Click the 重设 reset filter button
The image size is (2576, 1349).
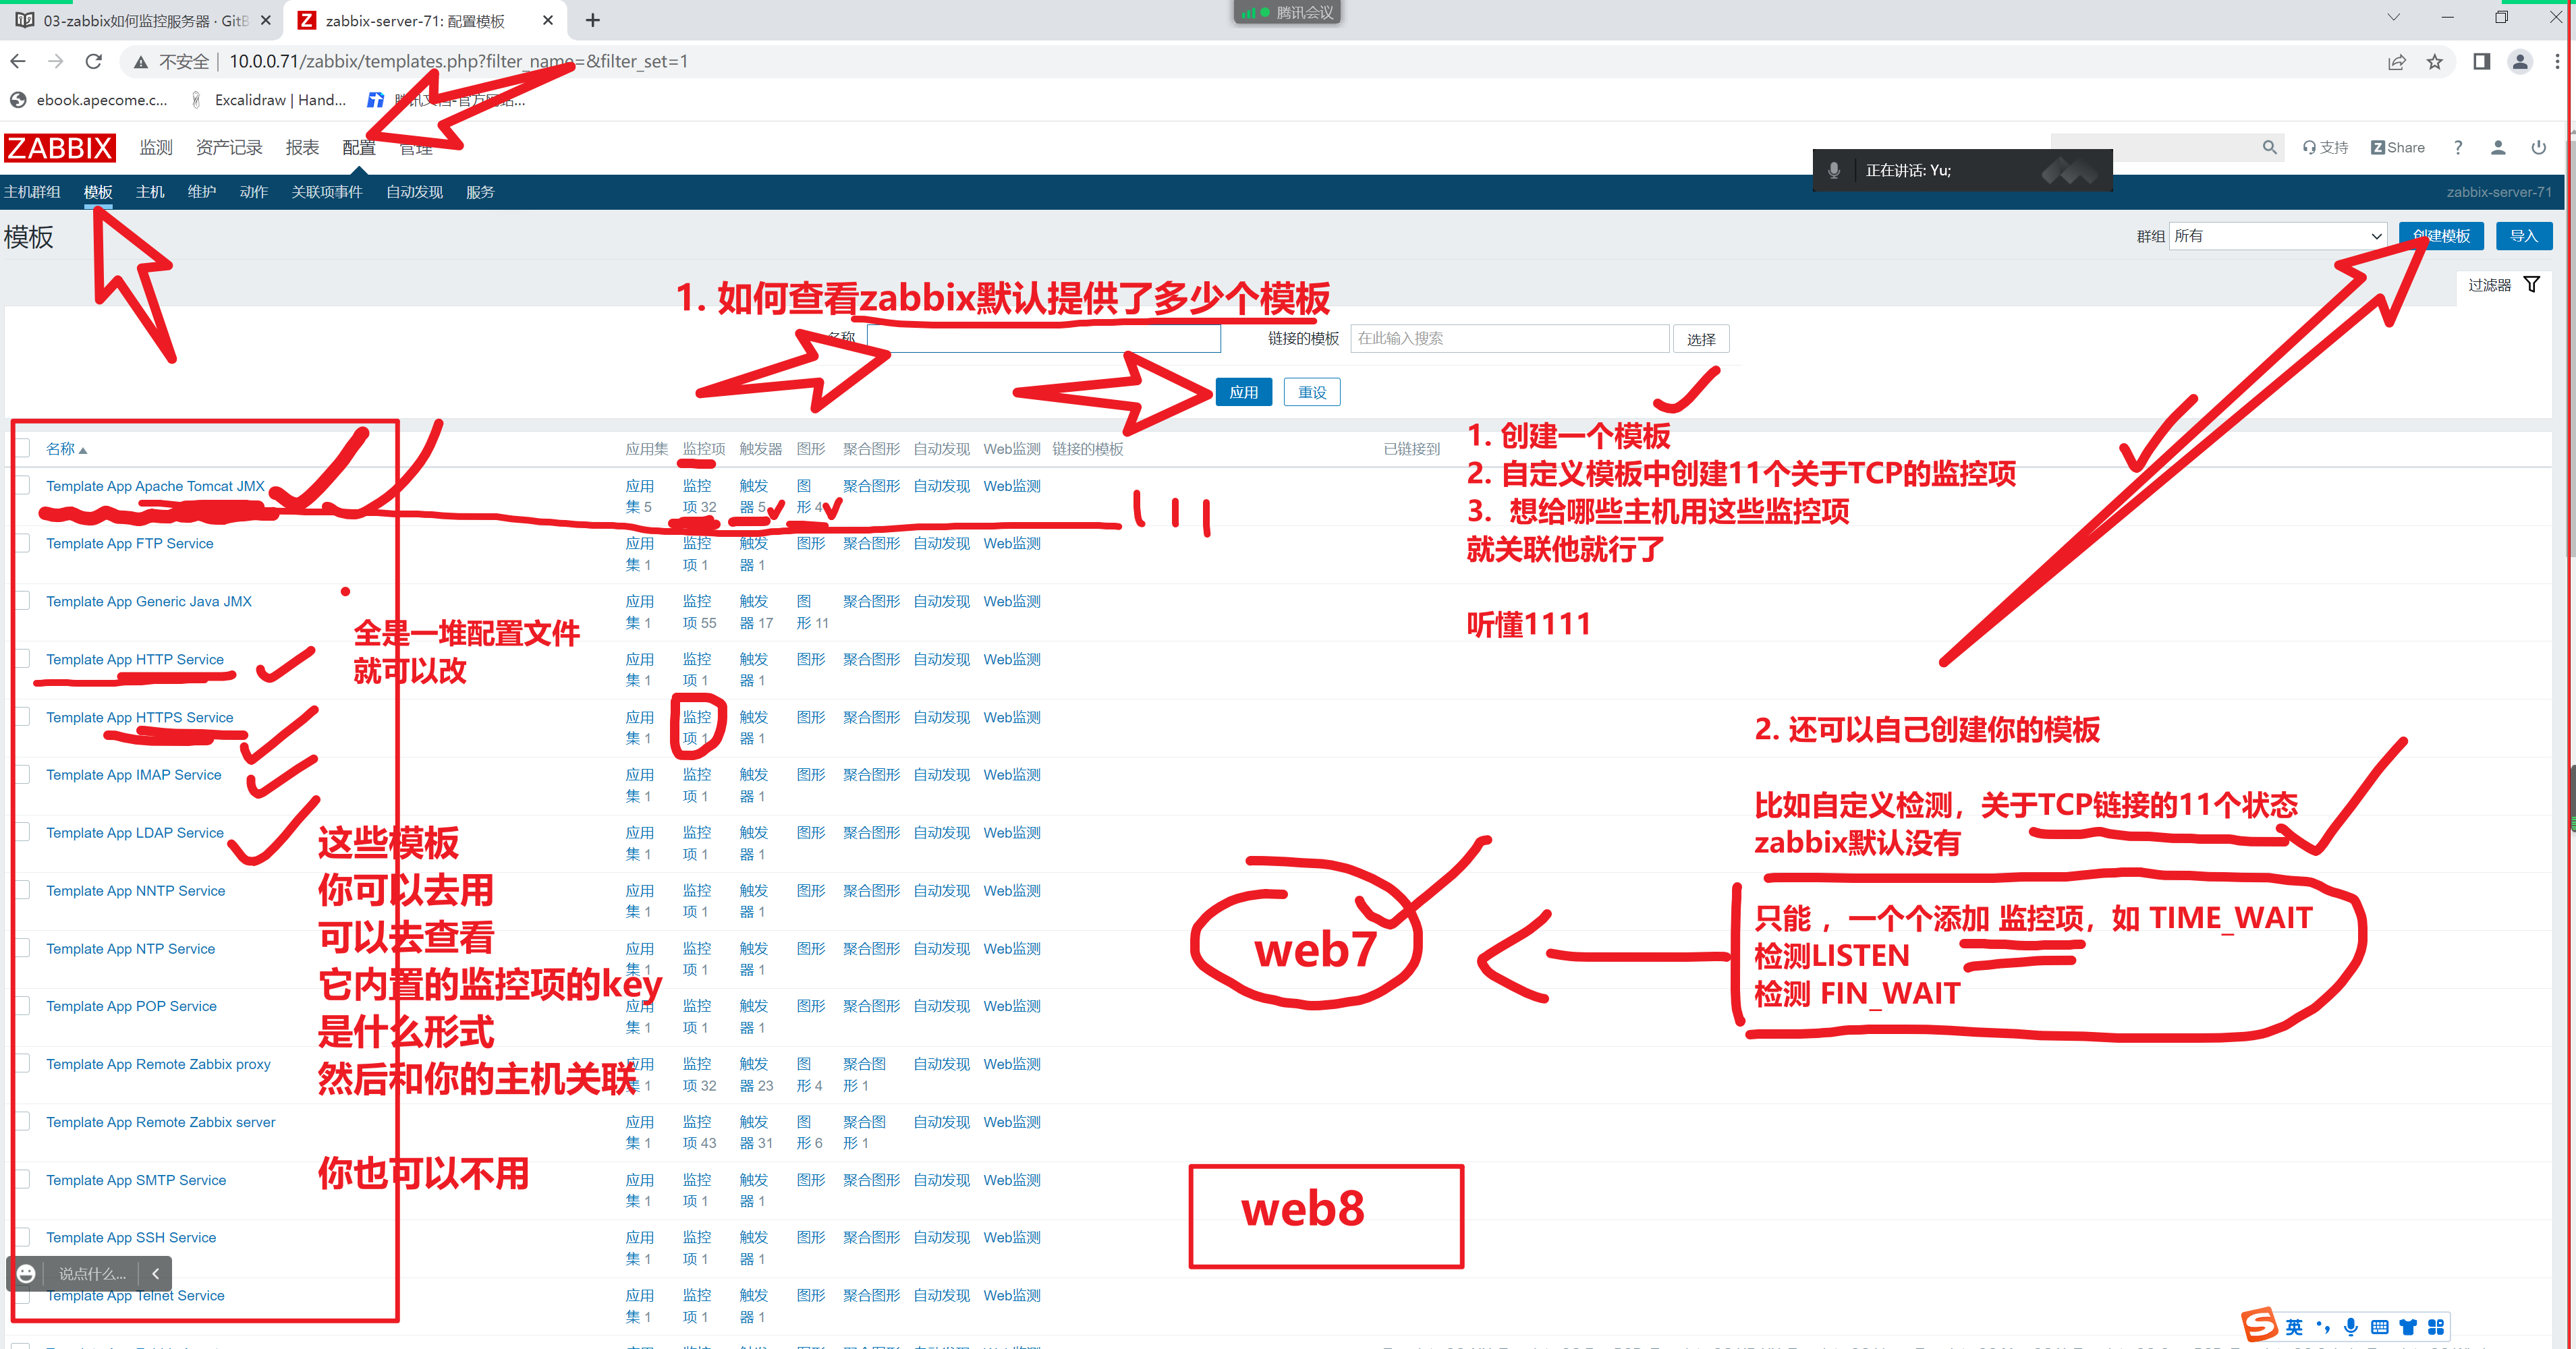click(1312, 393)
